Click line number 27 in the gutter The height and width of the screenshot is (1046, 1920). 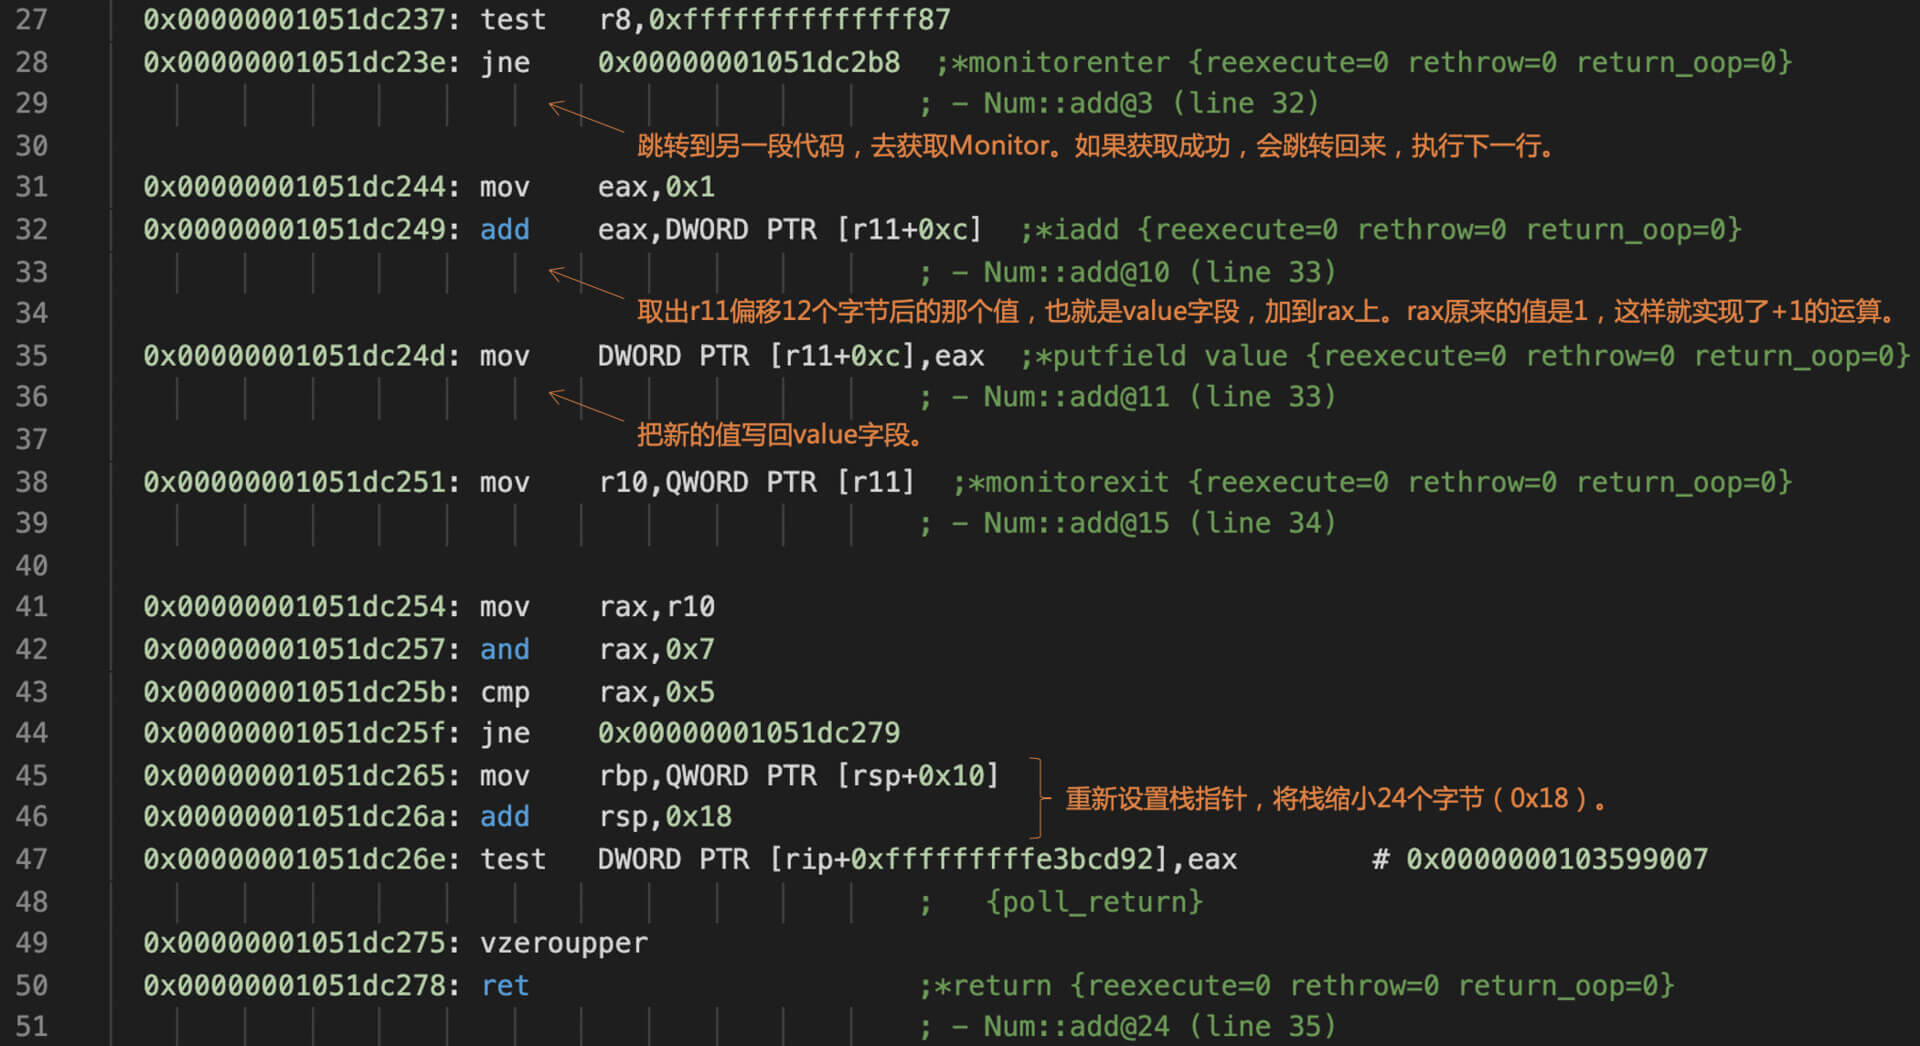tap(31, 20)
